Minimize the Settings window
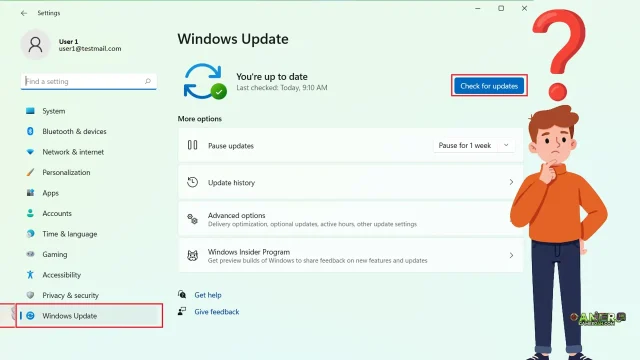Image resolution: width=640 pixels, height=360 pixels. click(478, 8)
